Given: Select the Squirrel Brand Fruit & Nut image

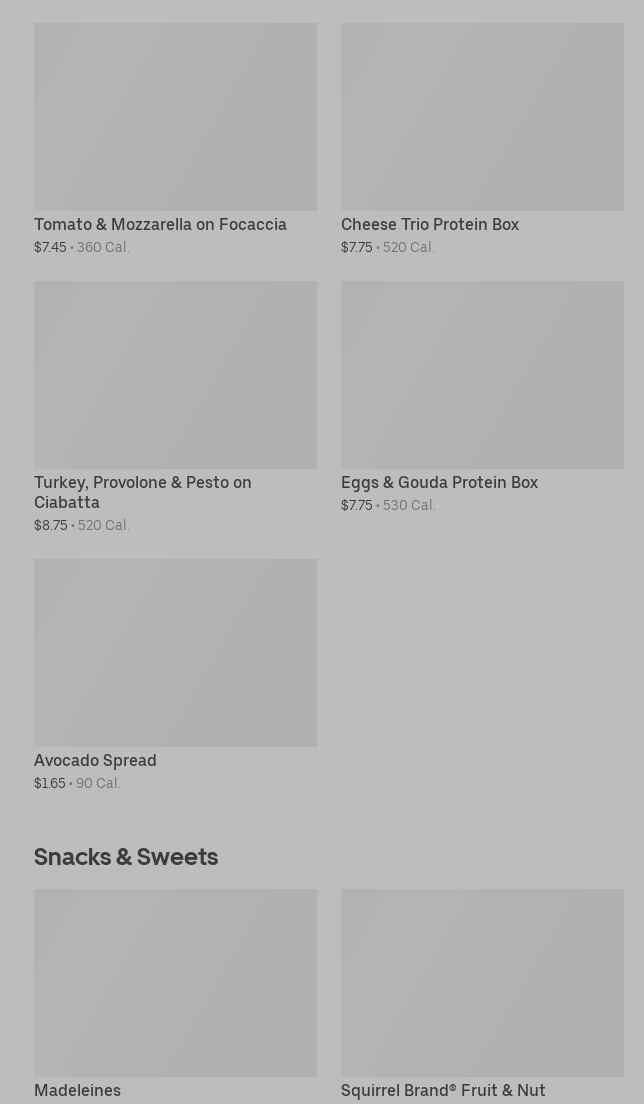Looking at the screenshot, I should pos(482,982).
